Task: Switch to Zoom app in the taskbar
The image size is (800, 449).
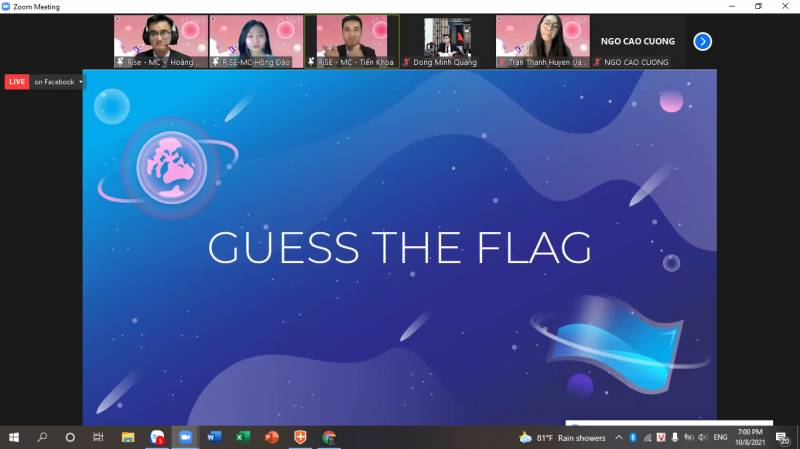Action: (x=185, y=437)
